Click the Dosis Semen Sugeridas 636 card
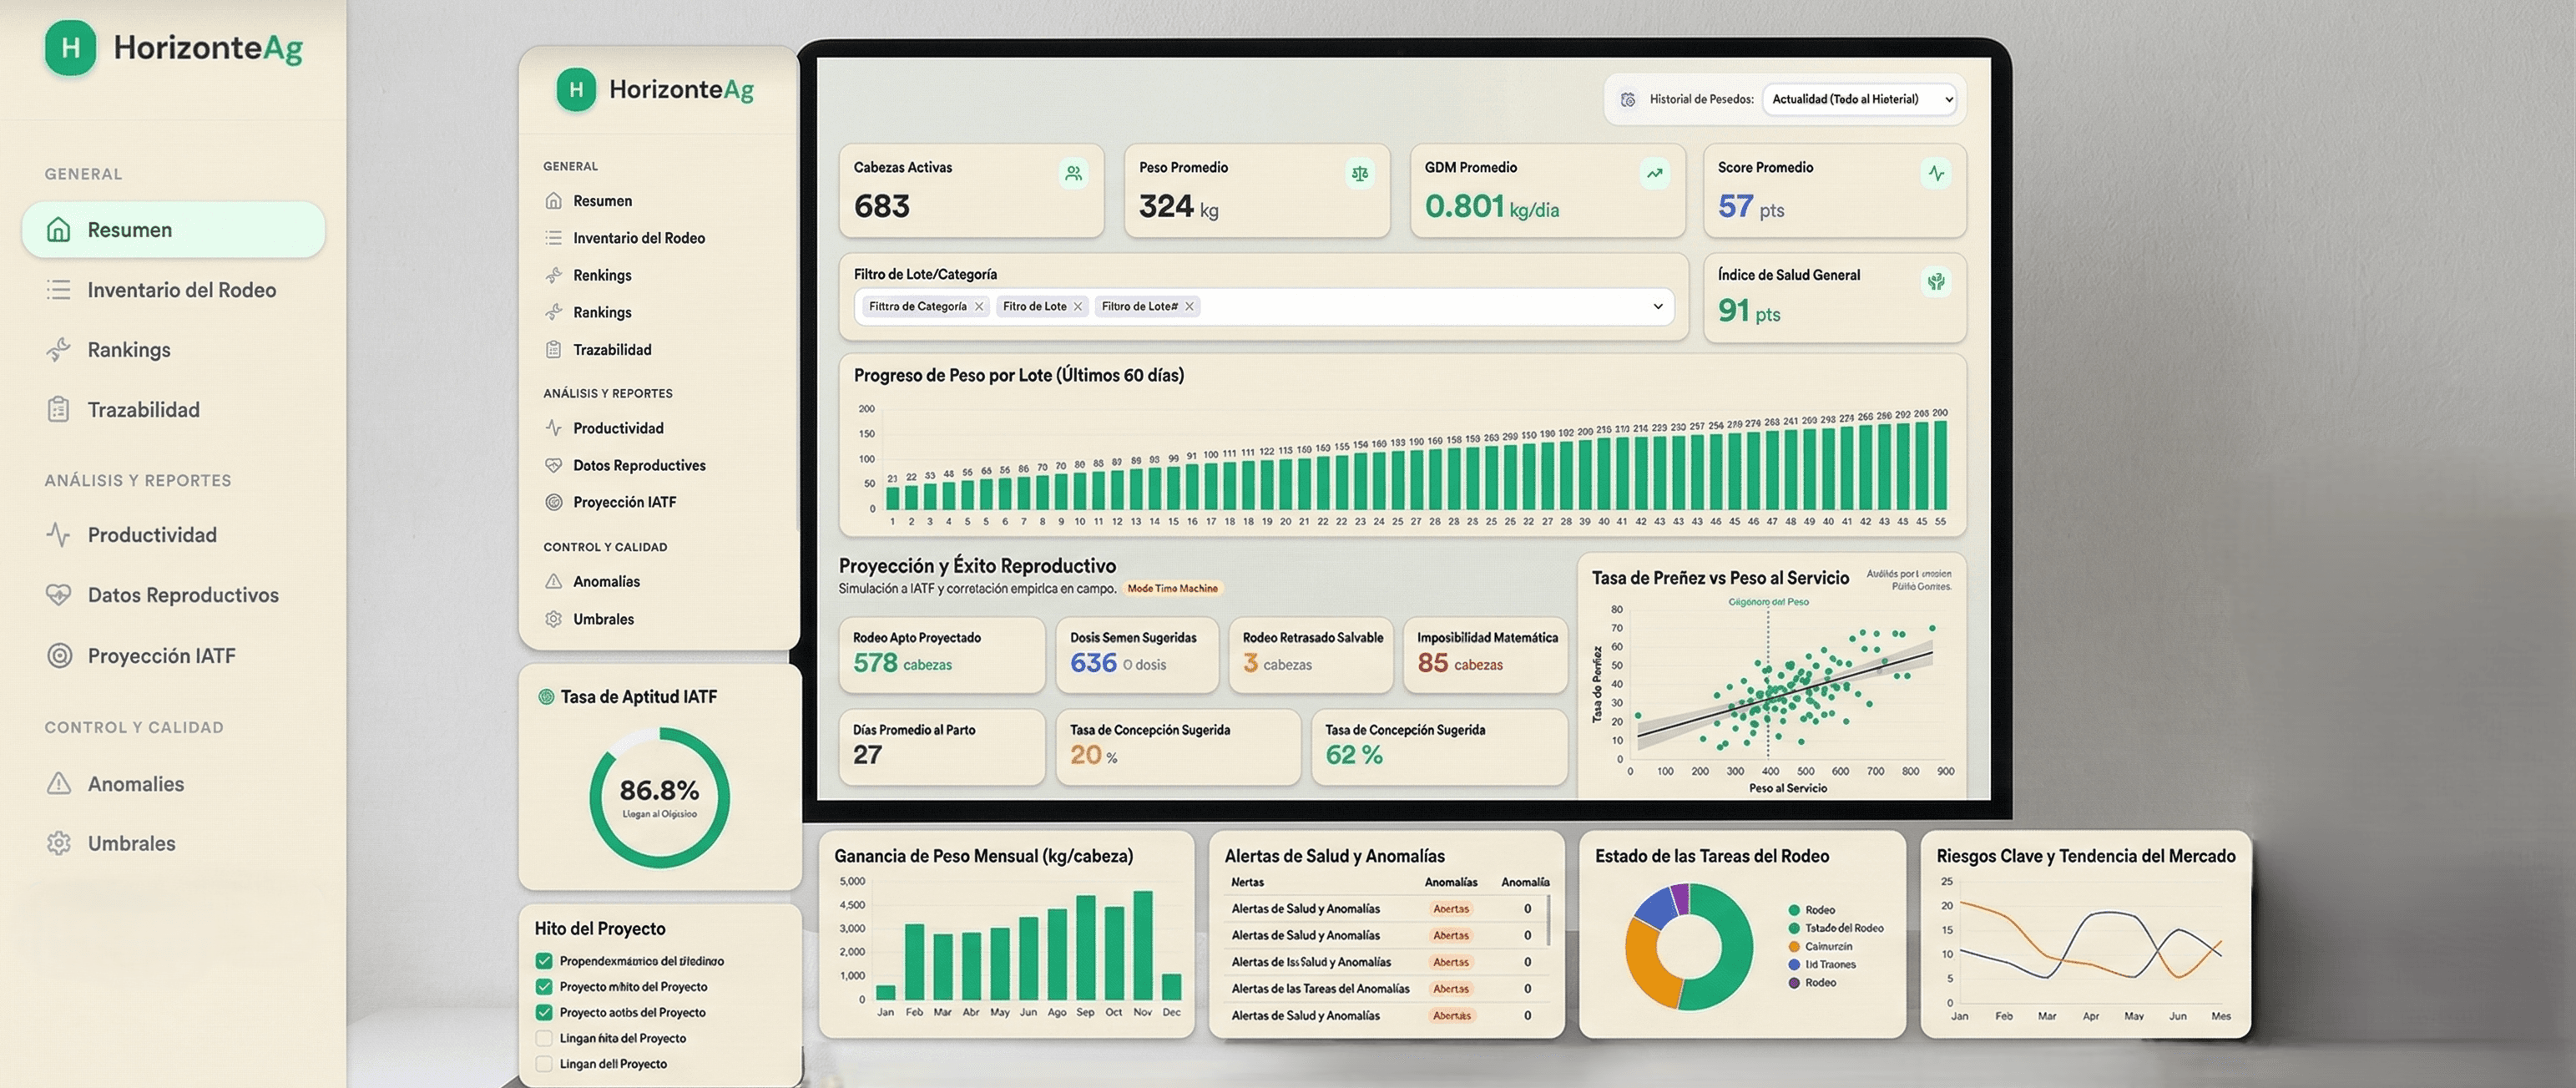The height and width of the screenshot is (1088, 2576). pos(1137,654)
